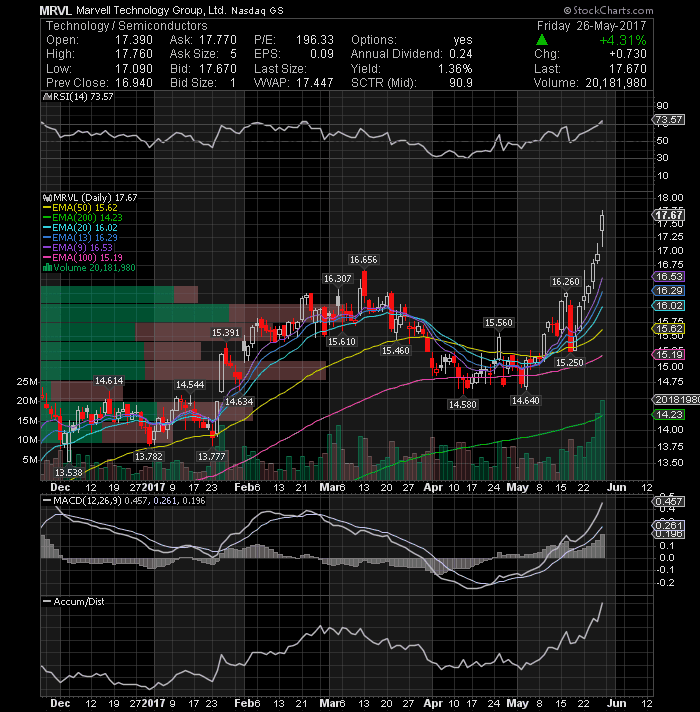Click the VWAP value 17.447
This screenshot has width=700, height=712.
coord(315,83)
